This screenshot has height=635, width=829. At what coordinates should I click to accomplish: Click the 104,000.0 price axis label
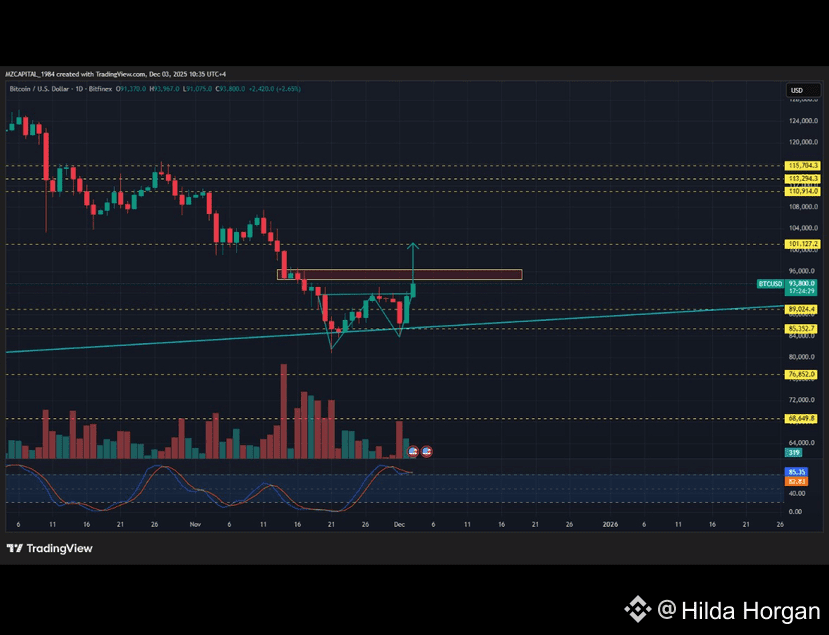[x=803, y=228]
